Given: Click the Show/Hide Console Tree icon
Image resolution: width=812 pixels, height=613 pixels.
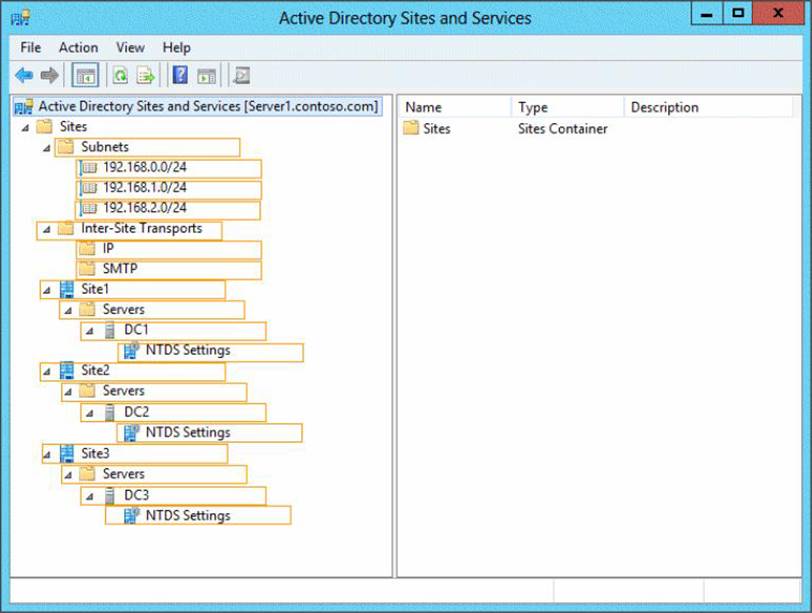Looking at the screenshot, I should click(x=86, y=75).
